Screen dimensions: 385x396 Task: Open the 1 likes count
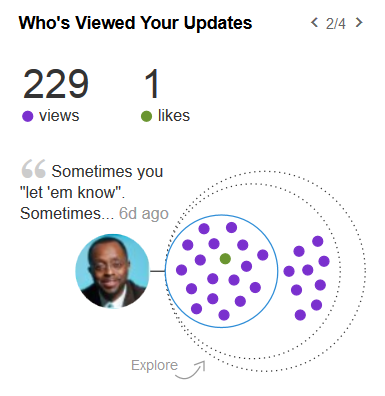152,84
